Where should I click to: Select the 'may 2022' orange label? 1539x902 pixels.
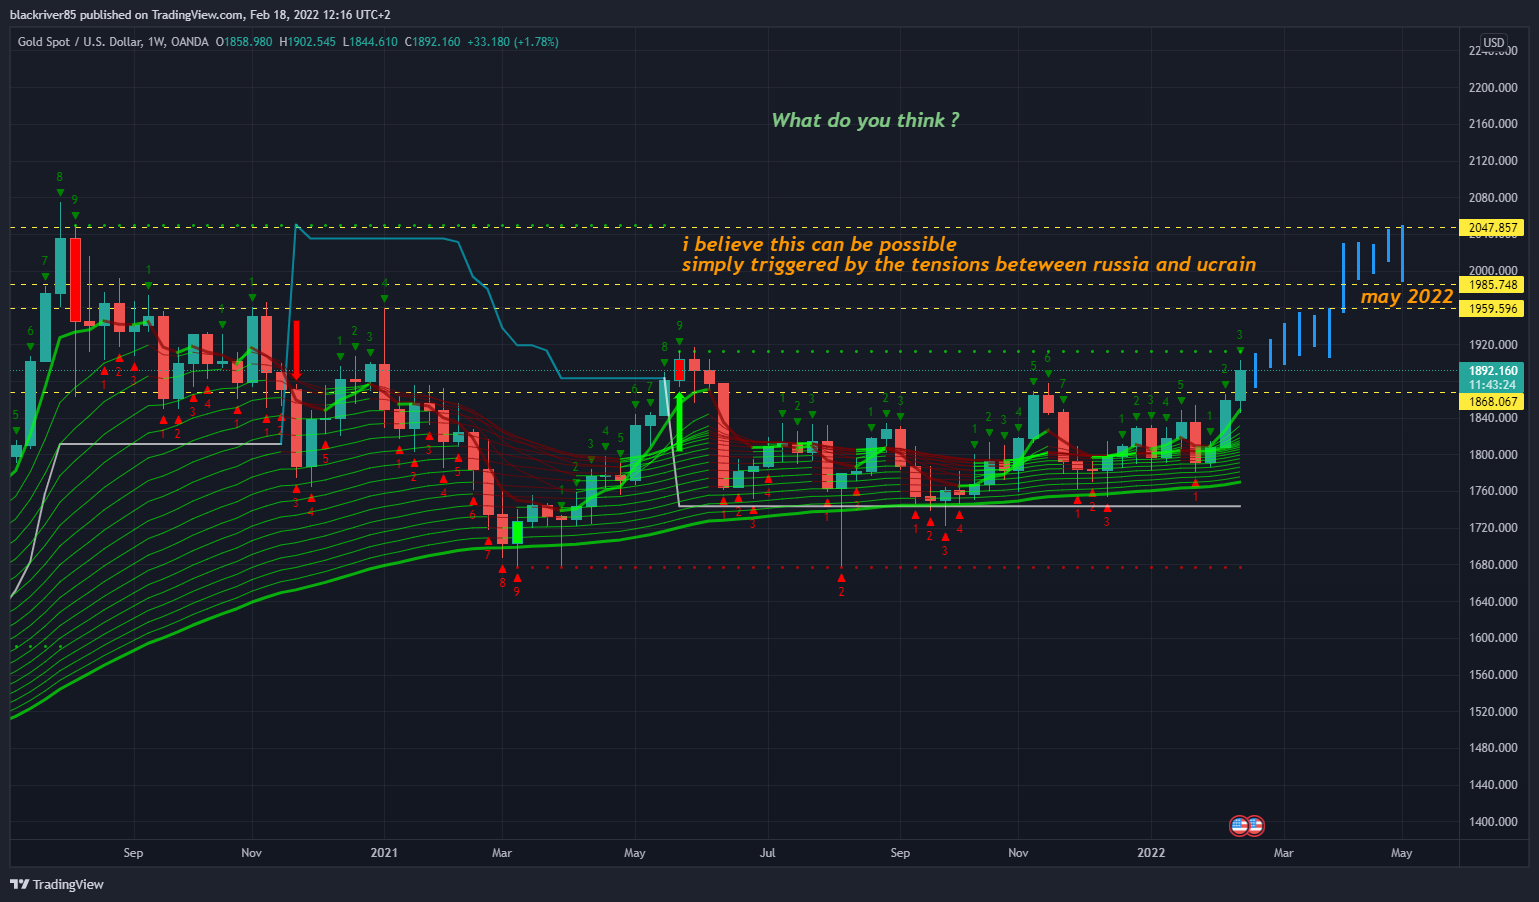(x=1406, y=296)
